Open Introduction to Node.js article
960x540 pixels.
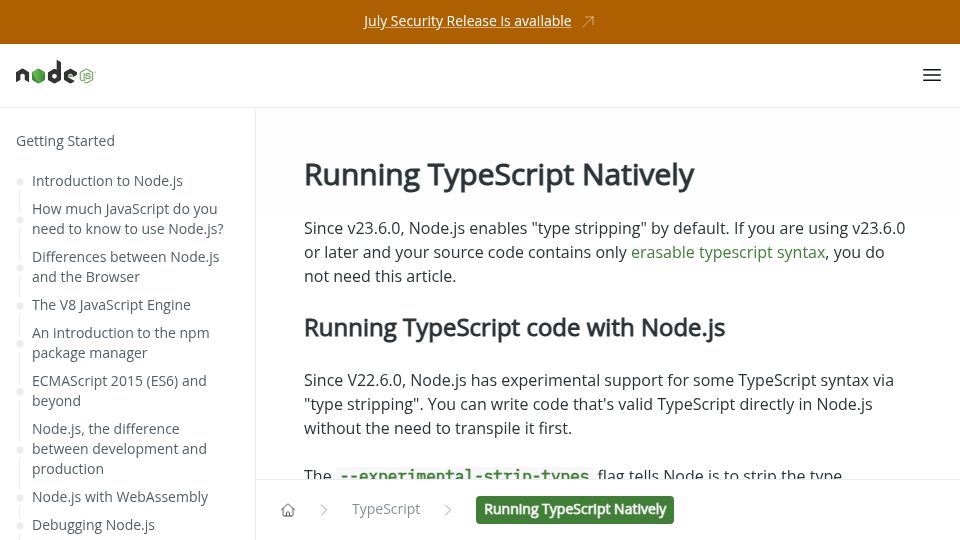pos(107,181)
